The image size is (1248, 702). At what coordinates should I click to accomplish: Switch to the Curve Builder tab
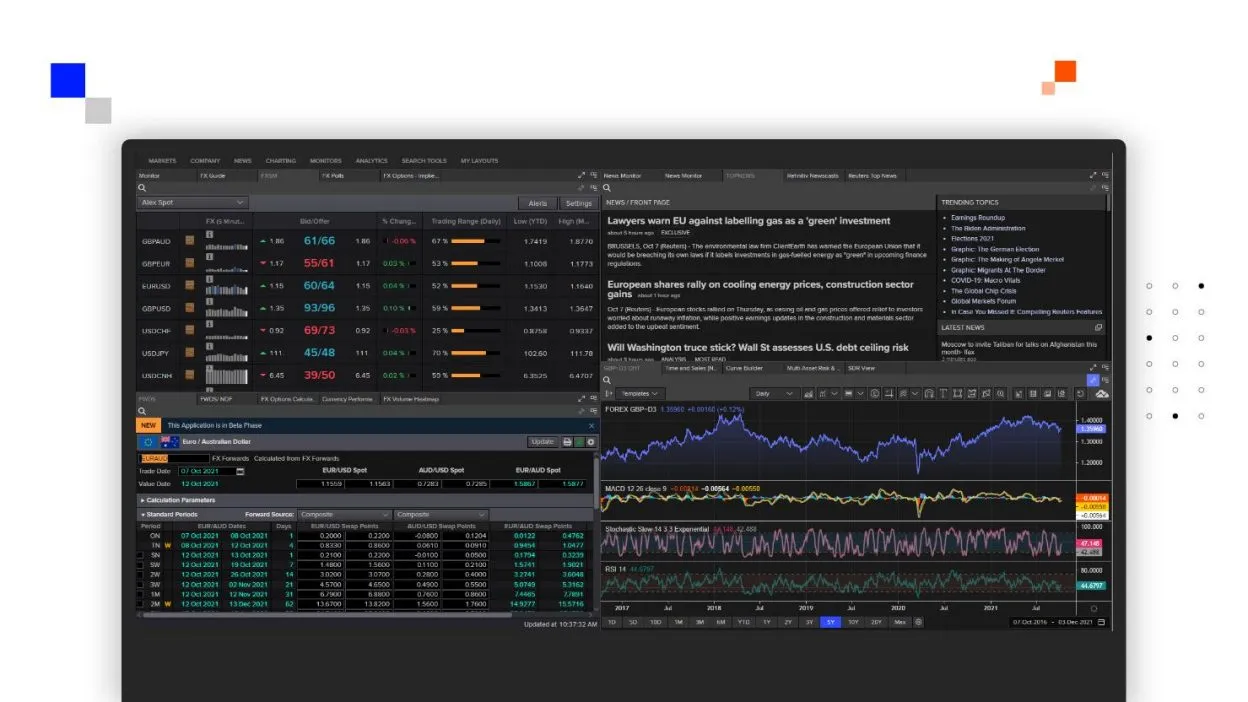[743, 368]
